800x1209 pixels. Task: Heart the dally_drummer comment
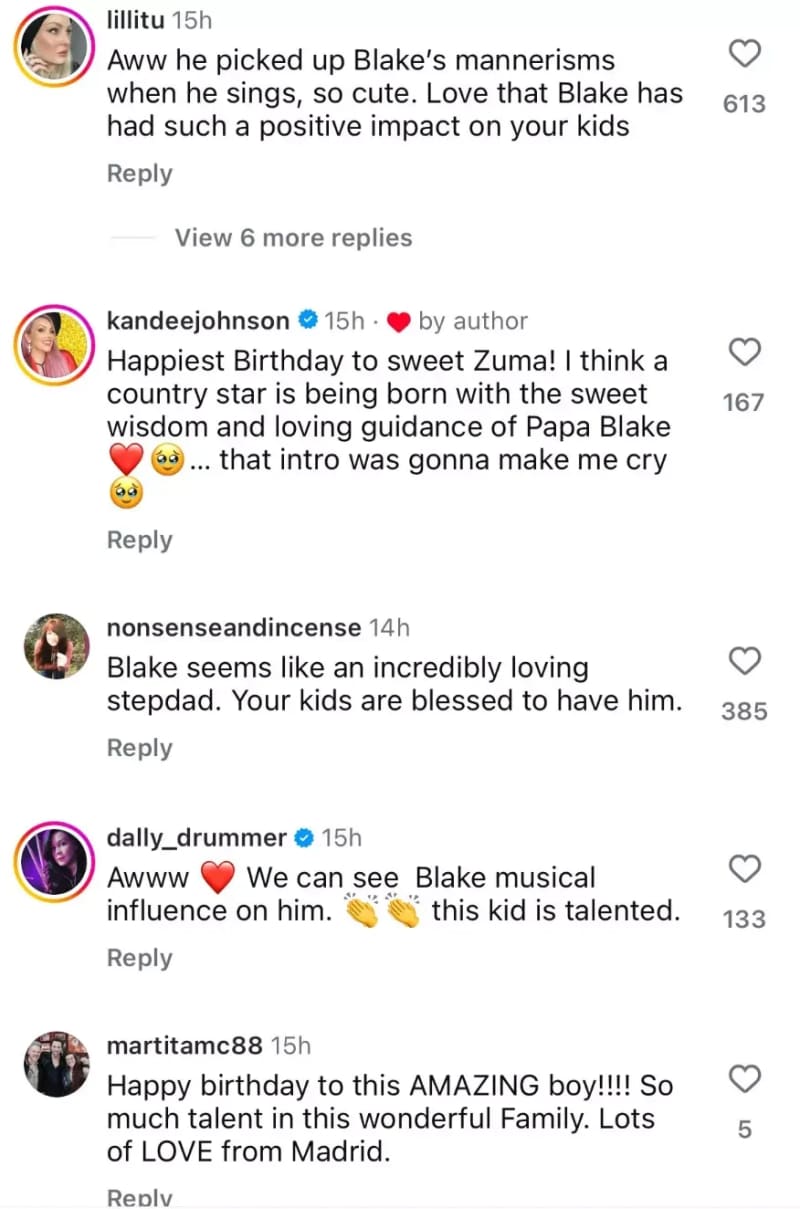(744, 869)
